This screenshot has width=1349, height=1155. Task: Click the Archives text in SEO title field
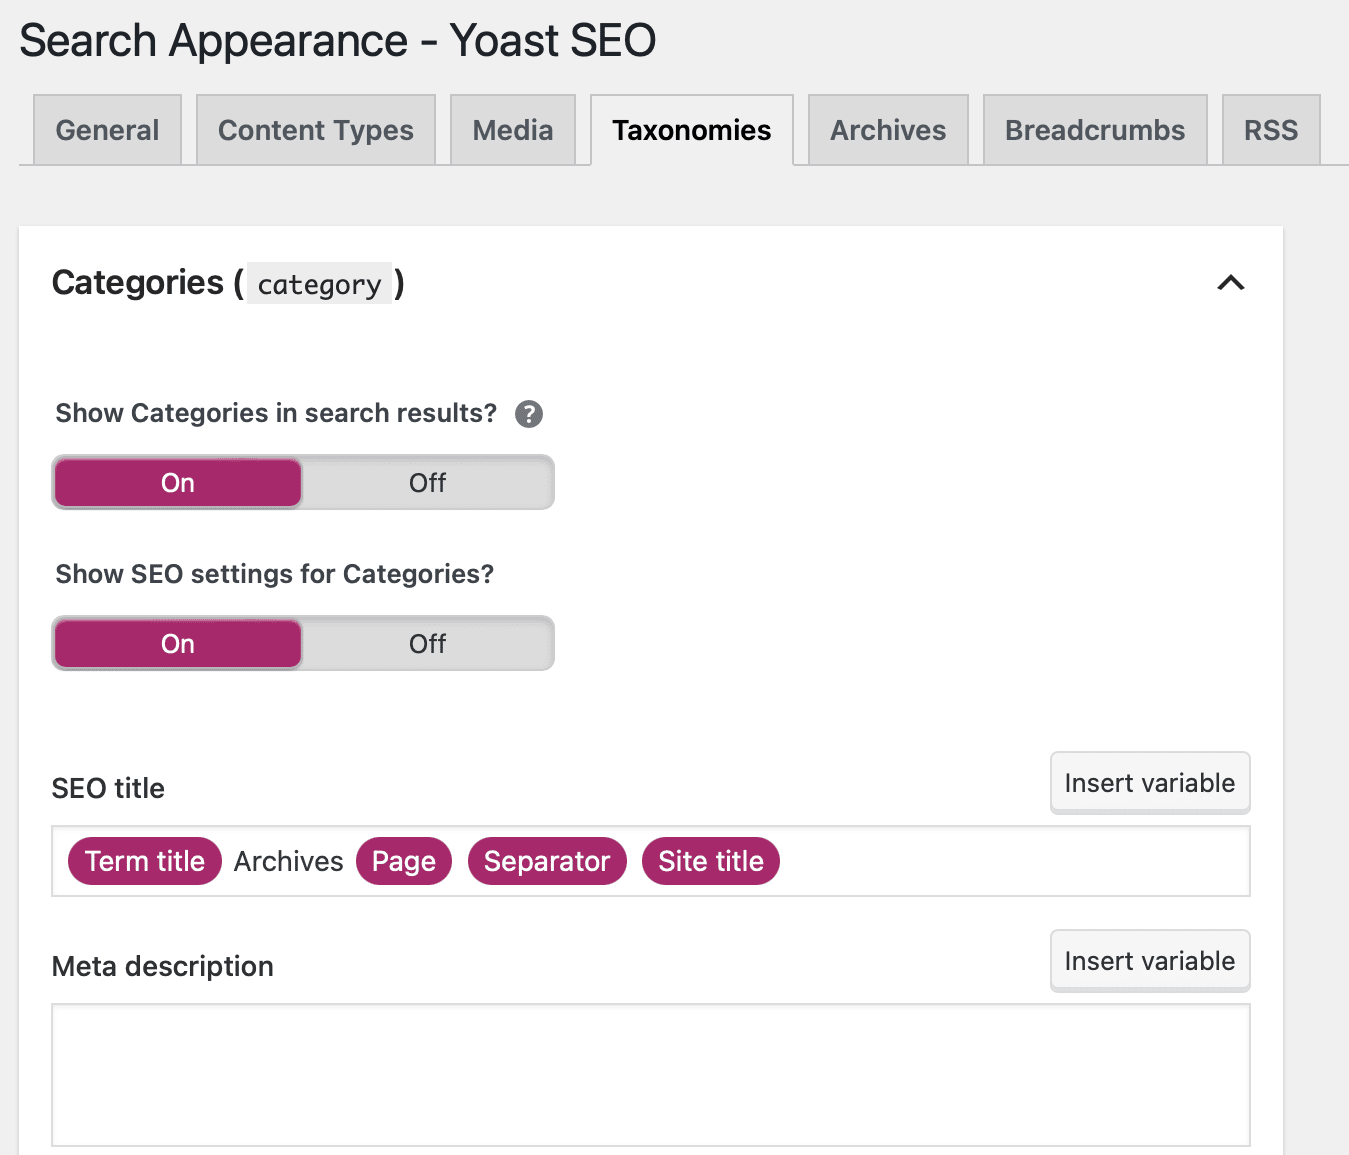[288, 860]
